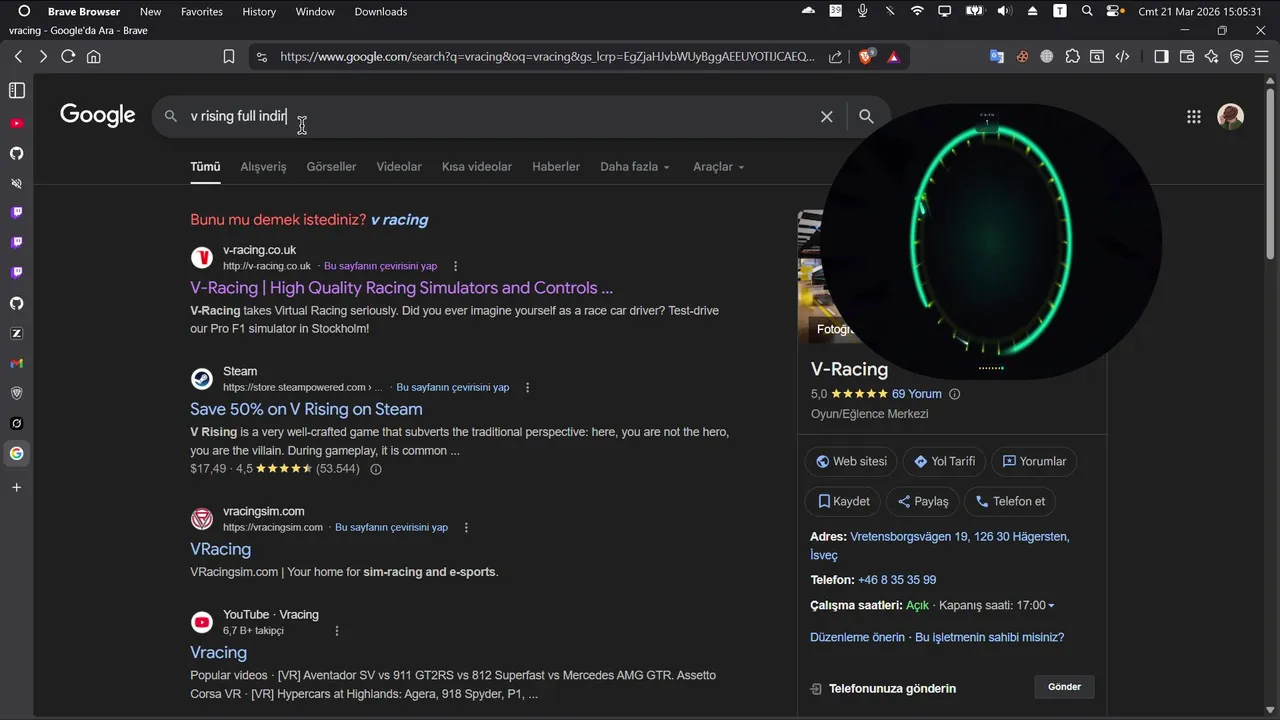Click into the Google search input field
1280x720 pixels.
coord(500,117)
